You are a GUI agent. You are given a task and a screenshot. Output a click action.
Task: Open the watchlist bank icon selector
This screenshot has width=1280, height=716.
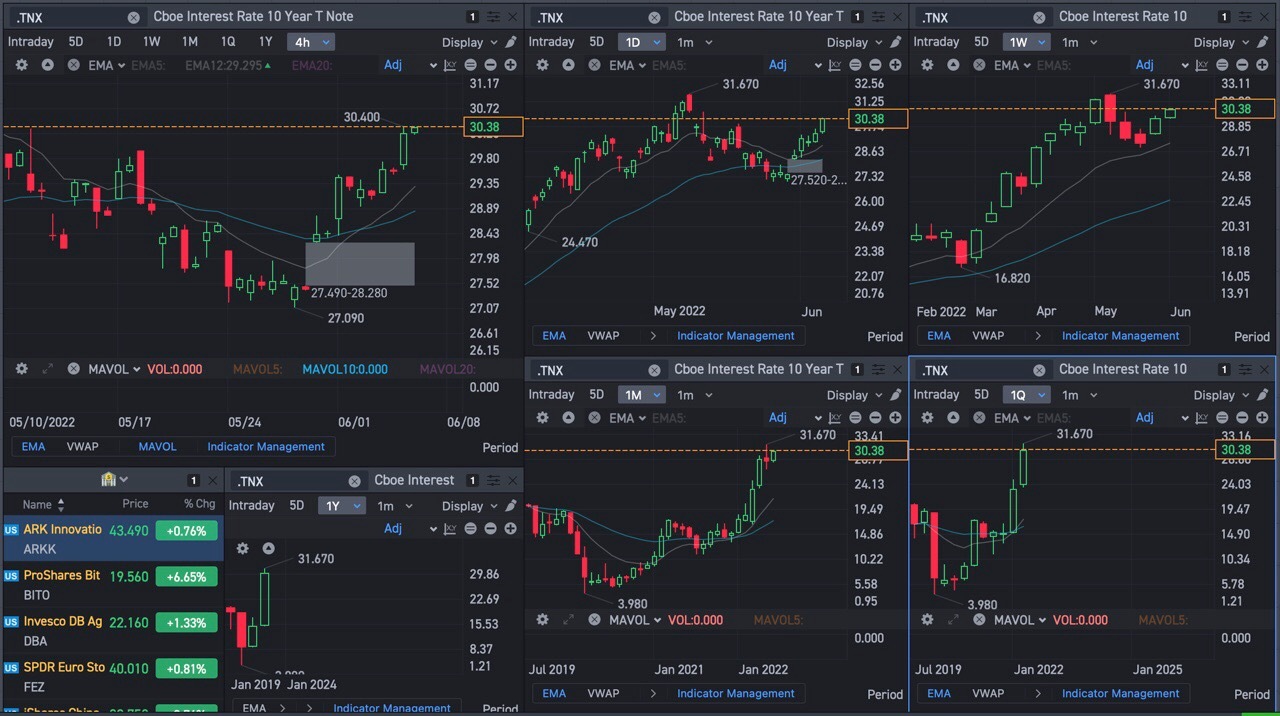115,480
